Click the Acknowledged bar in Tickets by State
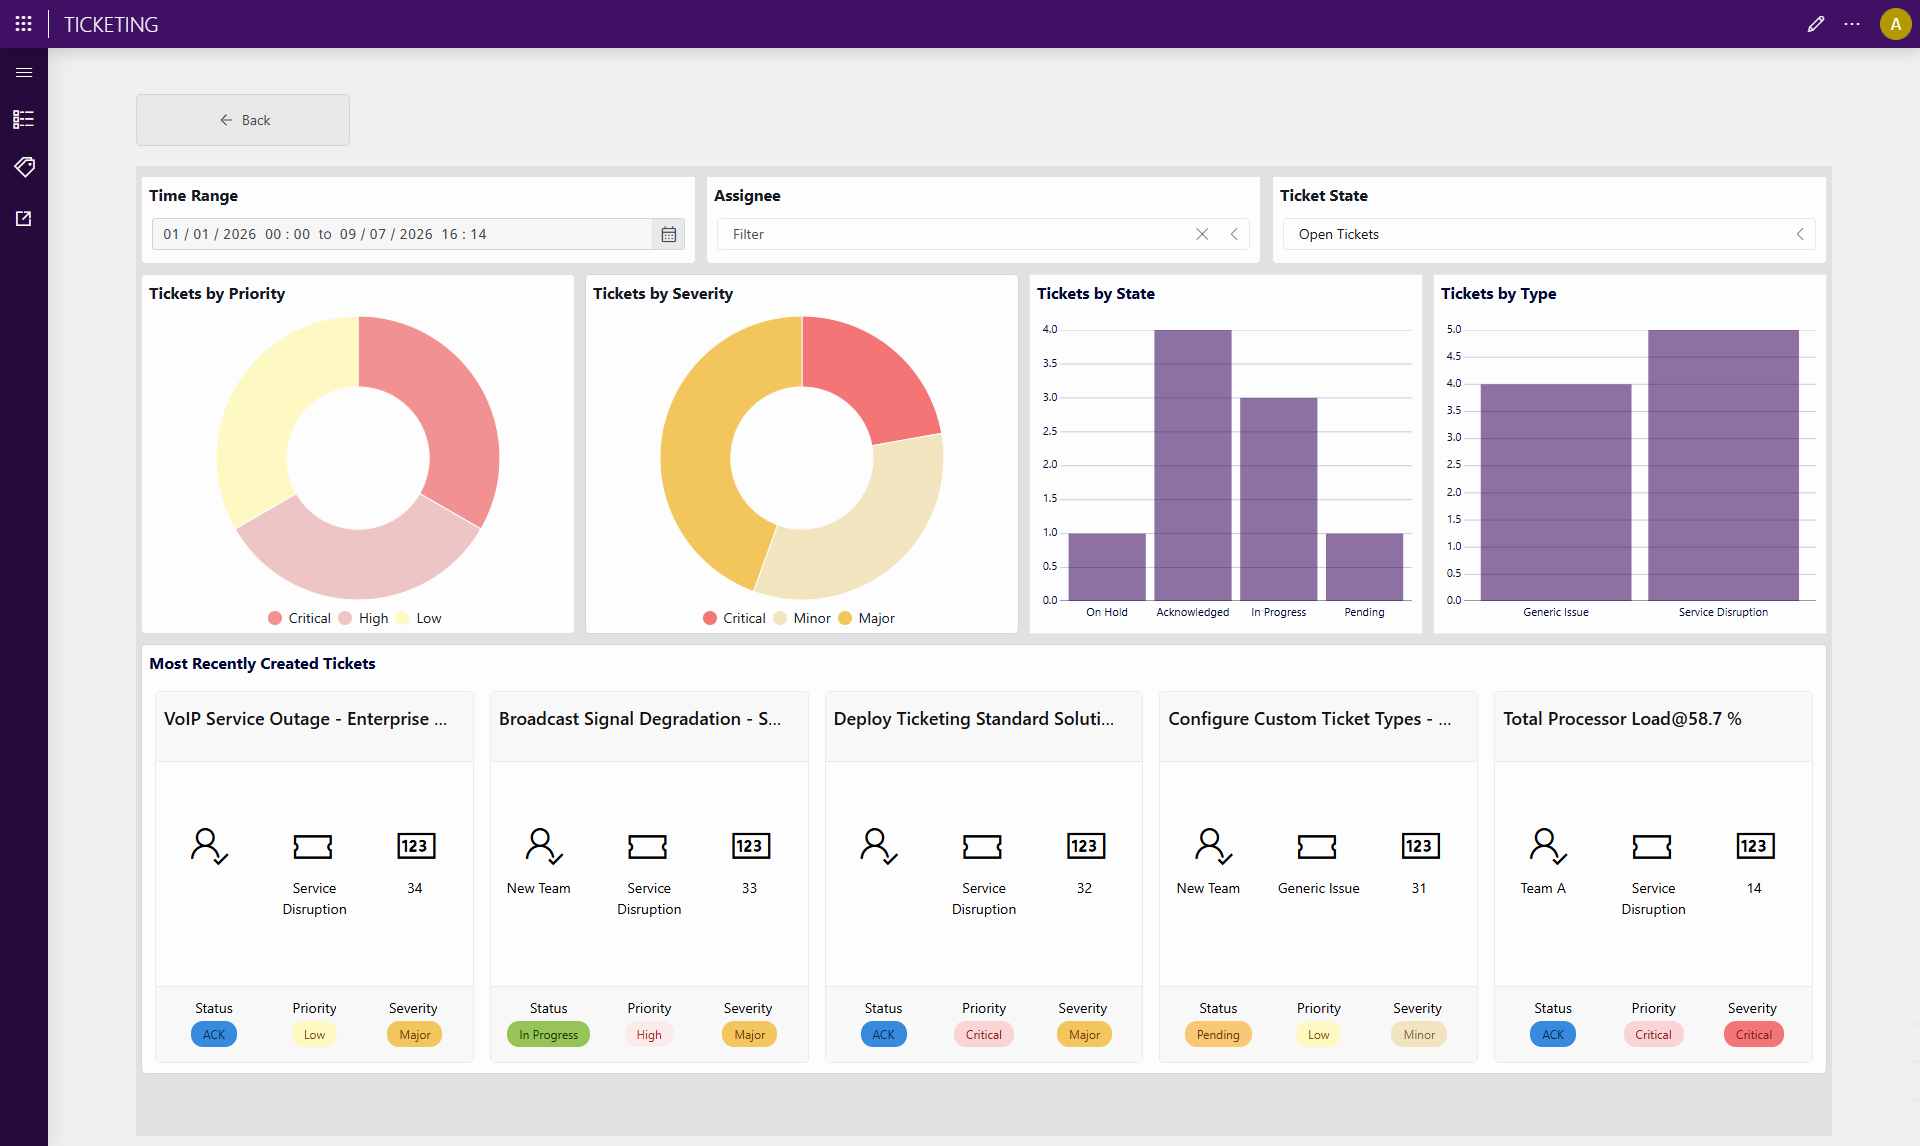This screenshot has height=1146, width=1920. tap(1192, 465)
